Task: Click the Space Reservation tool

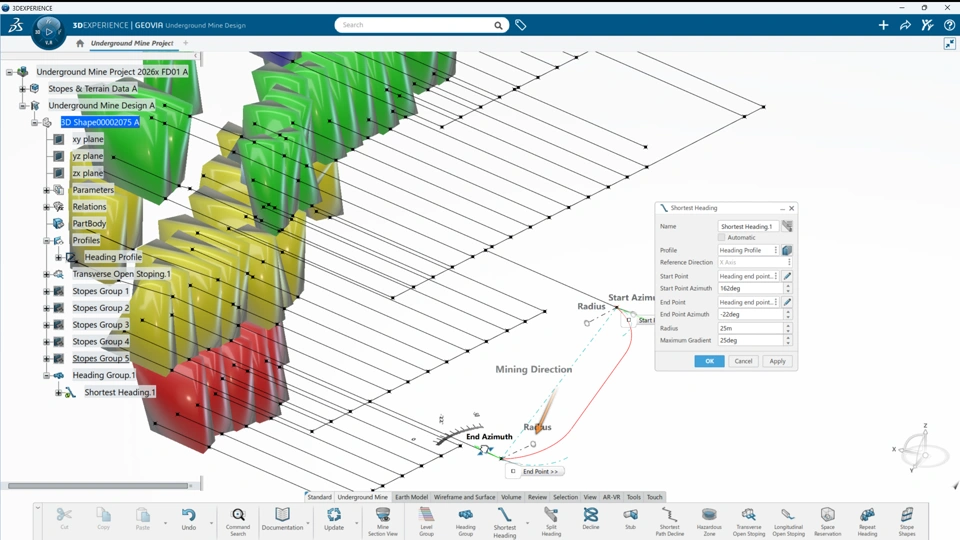Action: [827, 521]
